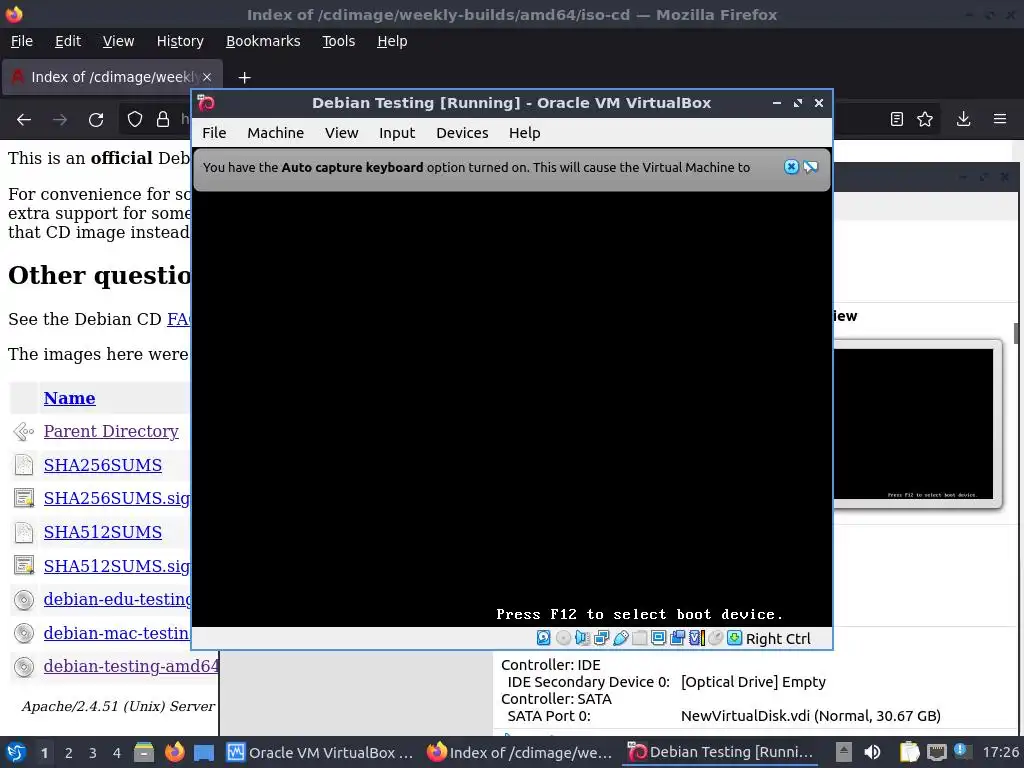The width and height of the screenshot is (1024, 768).
Task: Open Firefox downloads panel
Action: coord(963,119)
